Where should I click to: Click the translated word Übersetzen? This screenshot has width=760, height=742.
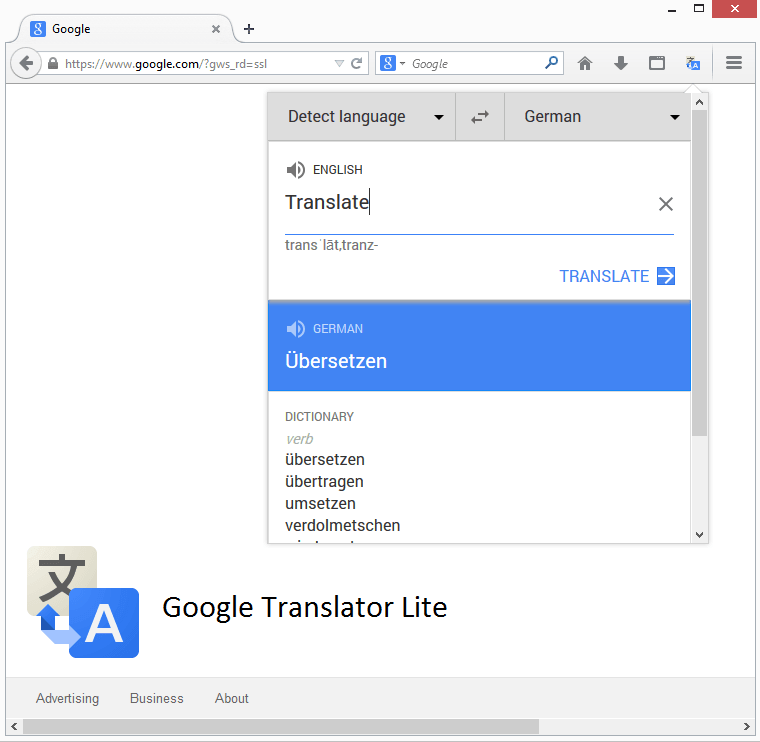click(x=336, y=362)
